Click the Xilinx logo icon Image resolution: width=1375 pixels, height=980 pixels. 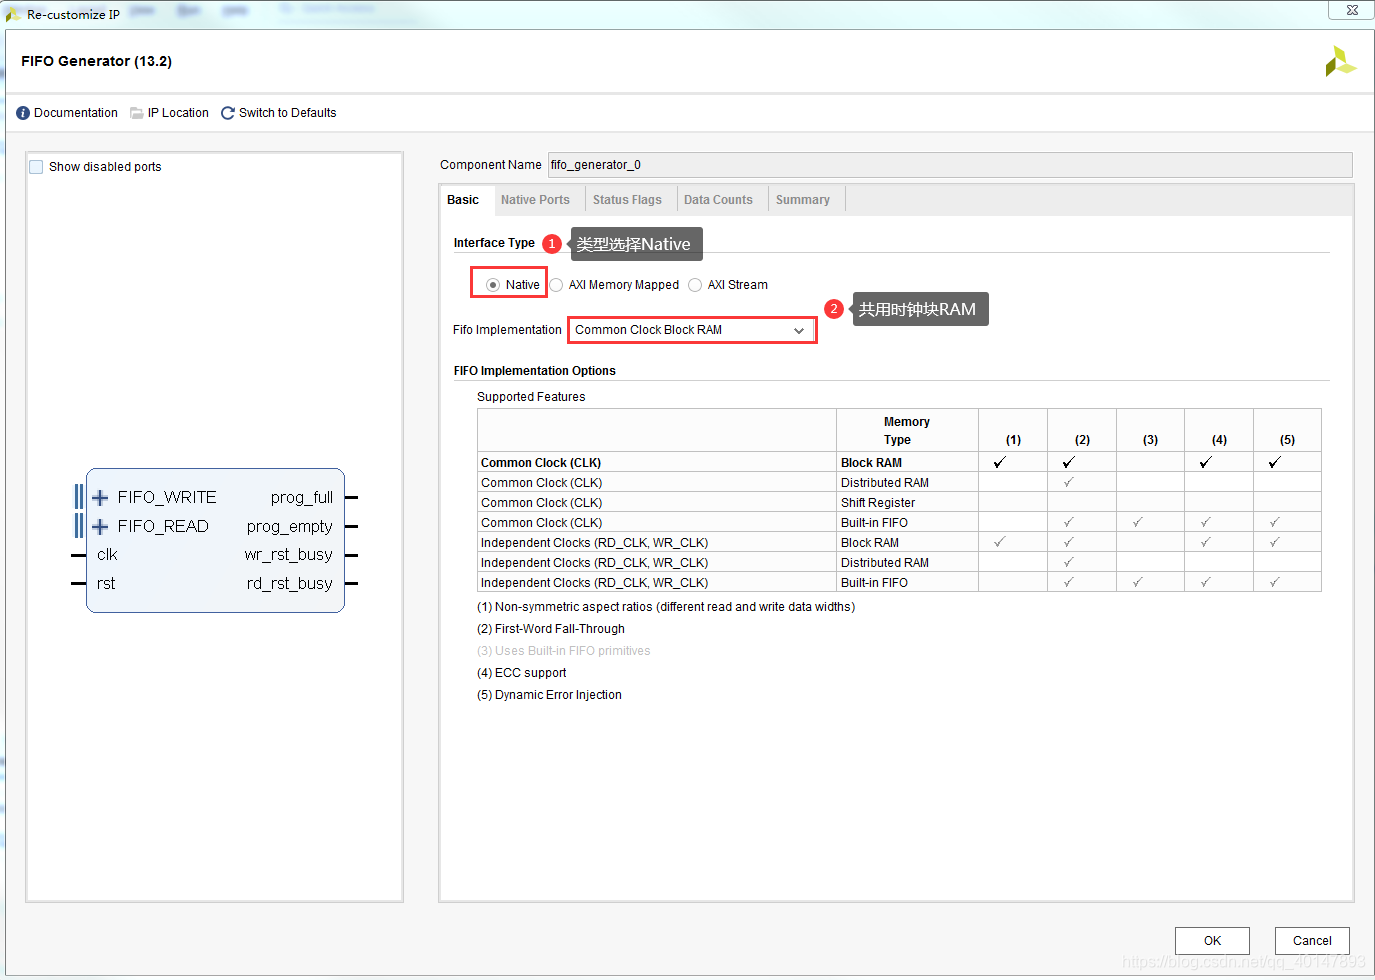[1340, 62]
